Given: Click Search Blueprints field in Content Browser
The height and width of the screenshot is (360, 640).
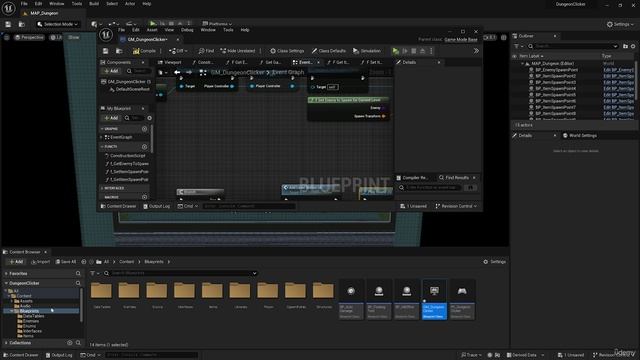Looking at the screenshot, I should pyautogui.click(x=180, y=273).
